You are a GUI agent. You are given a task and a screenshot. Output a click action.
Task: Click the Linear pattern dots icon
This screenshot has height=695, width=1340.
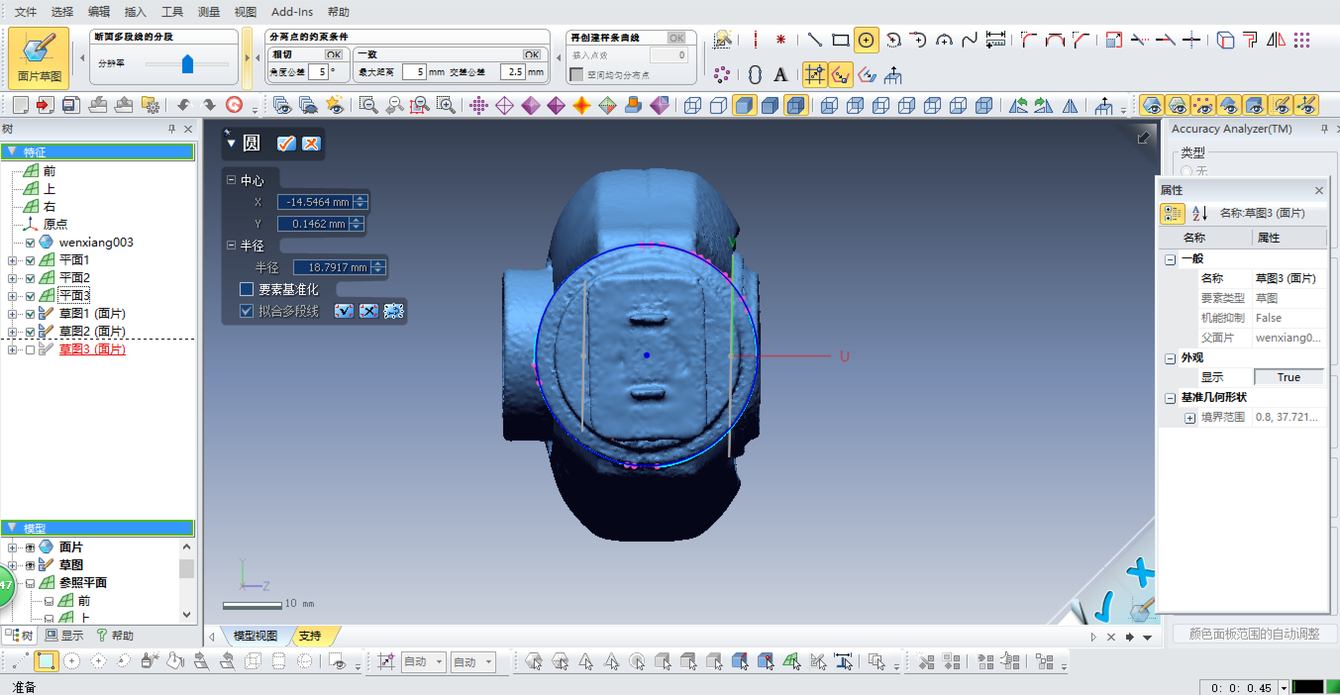(1302, 40)
